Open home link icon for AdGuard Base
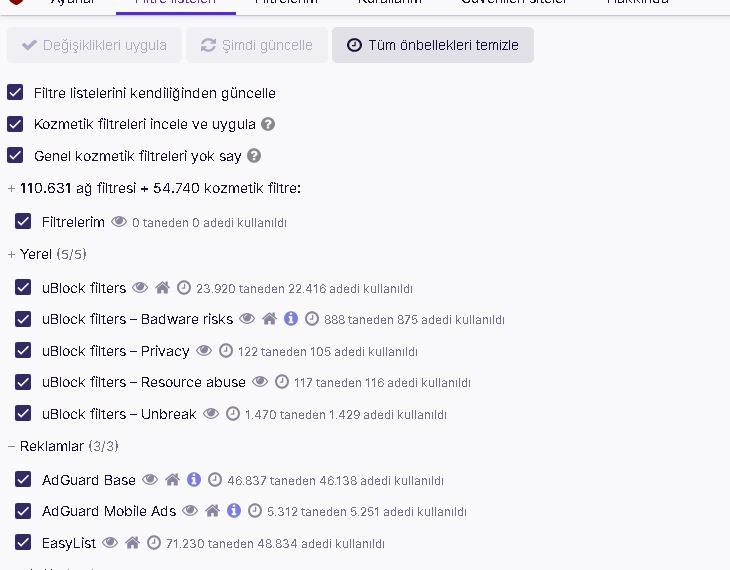Viewport: 730px width, 570px height. pyautogui.click(x=172, y=480)
